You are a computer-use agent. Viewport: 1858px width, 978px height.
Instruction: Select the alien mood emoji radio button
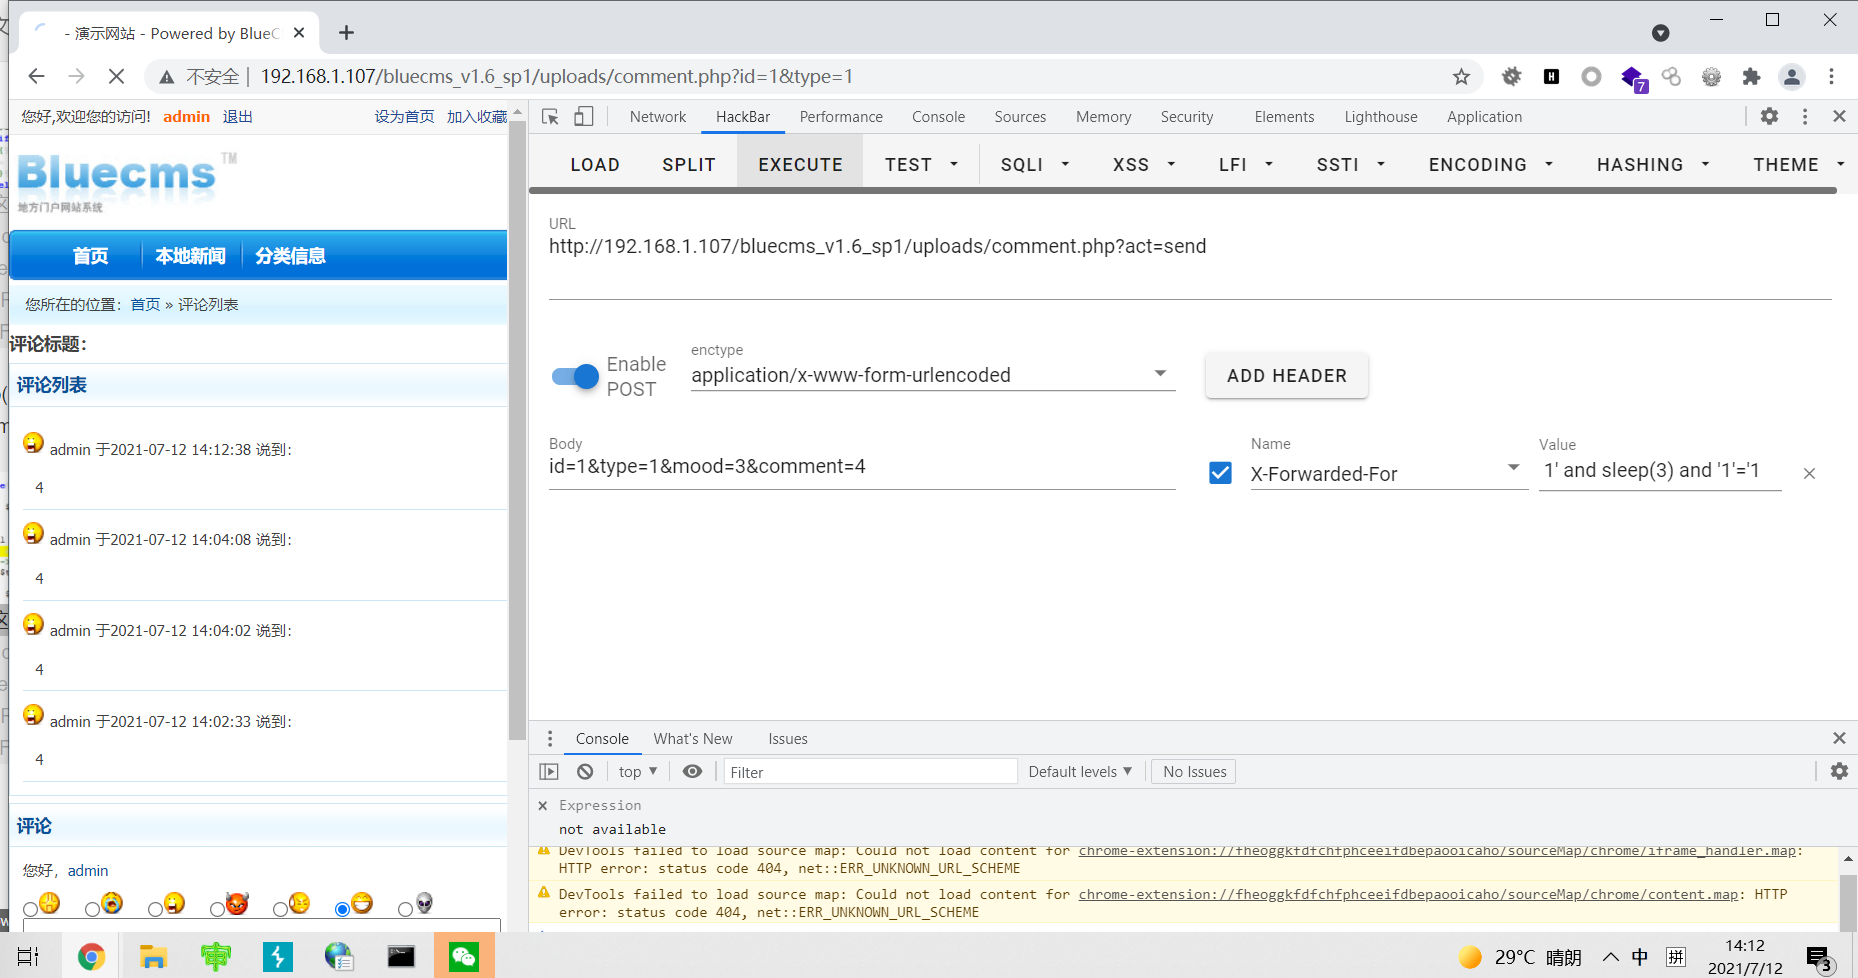(405, 909)
